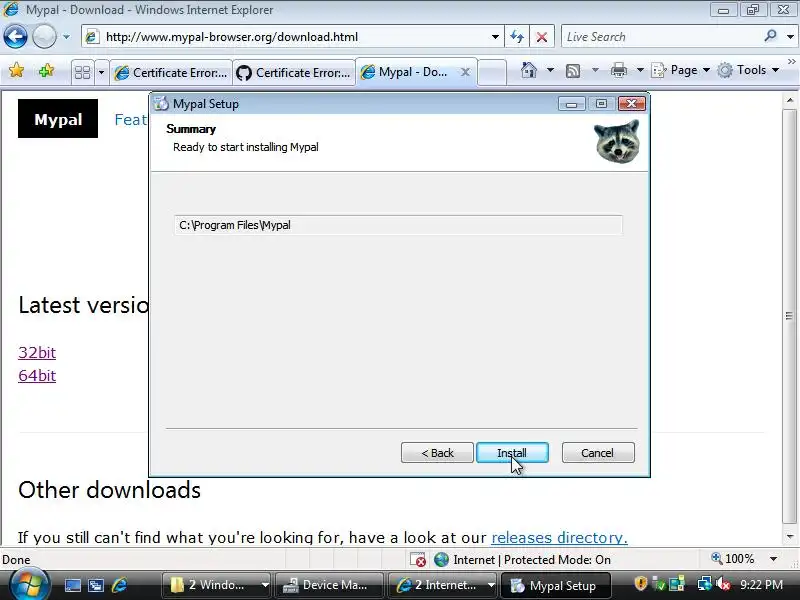
Task: Click the Install button in Mypal Setup
Action: tap(512, 453)
